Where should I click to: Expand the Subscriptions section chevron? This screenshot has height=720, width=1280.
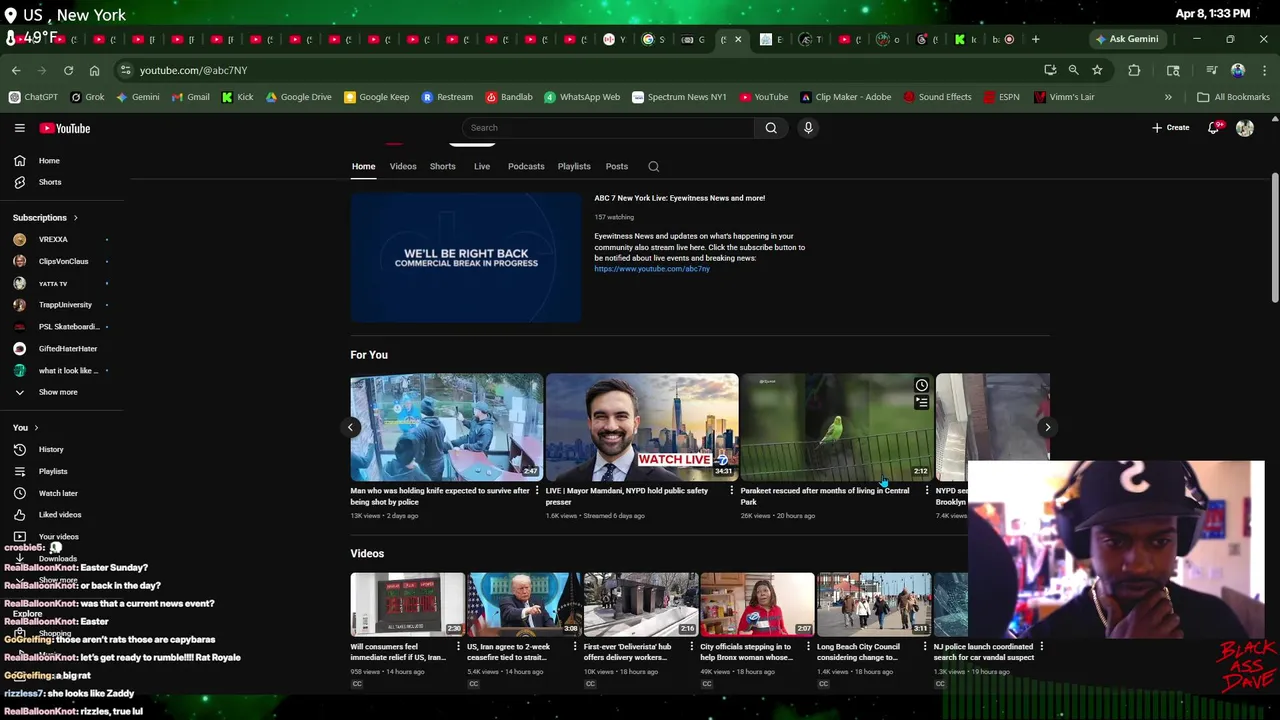coord(75,217)
